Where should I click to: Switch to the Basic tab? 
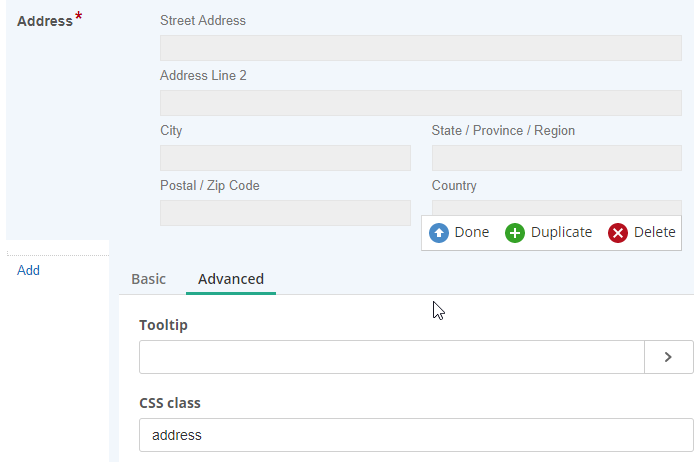point(148,279)
